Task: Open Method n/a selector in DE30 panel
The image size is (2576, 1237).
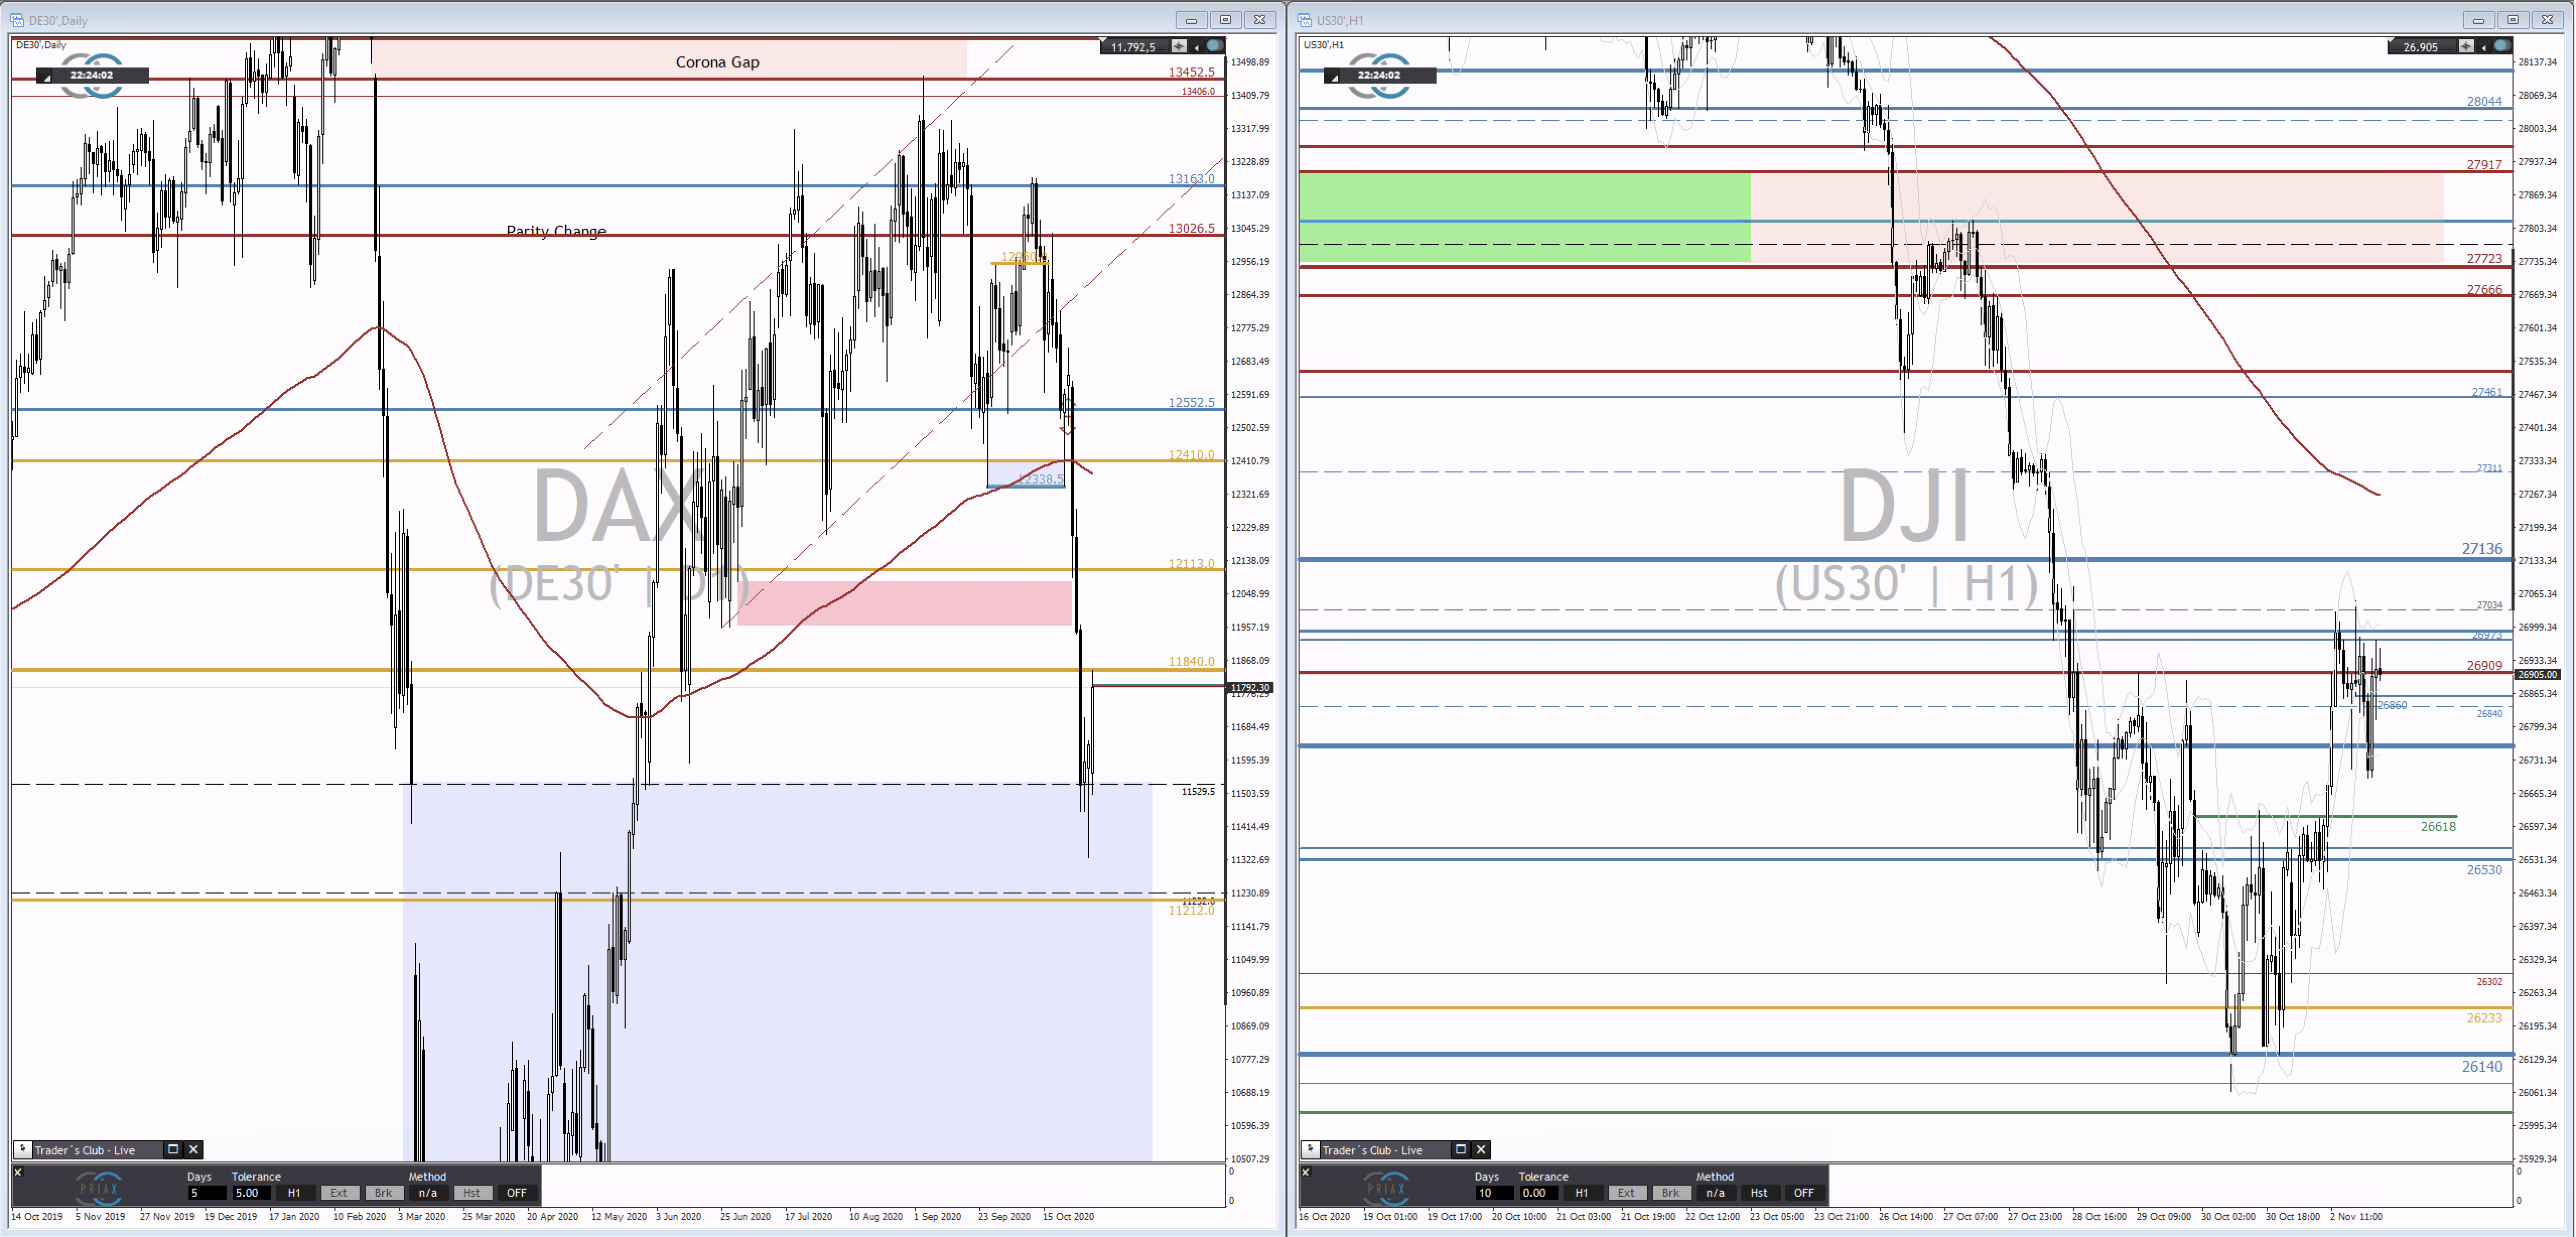Action: pos(428,1193)
